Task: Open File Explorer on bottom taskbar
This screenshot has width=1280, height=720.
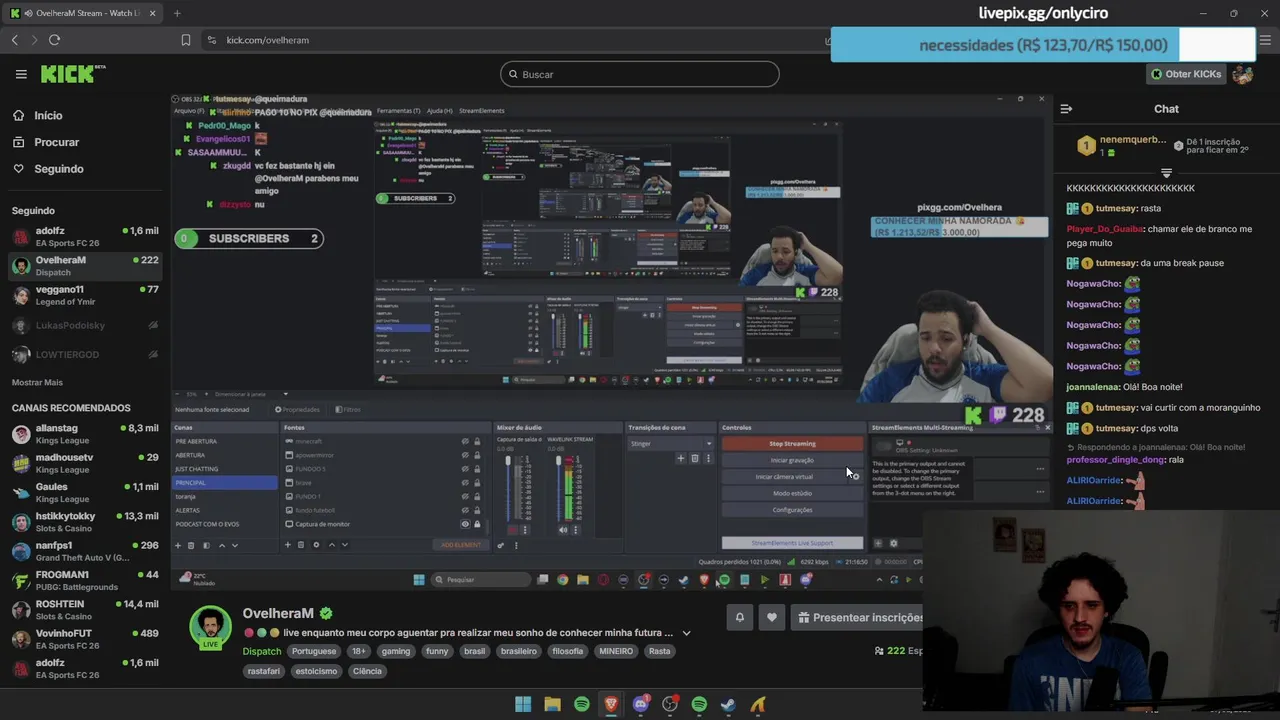Action: 552,704
